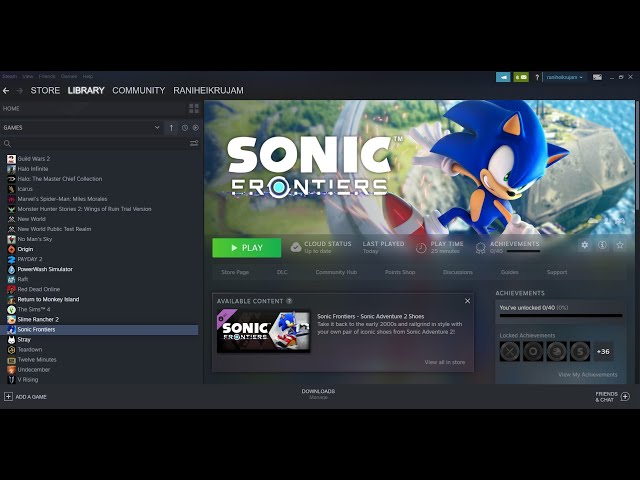Switch to the LIBRARY tab

86,91
